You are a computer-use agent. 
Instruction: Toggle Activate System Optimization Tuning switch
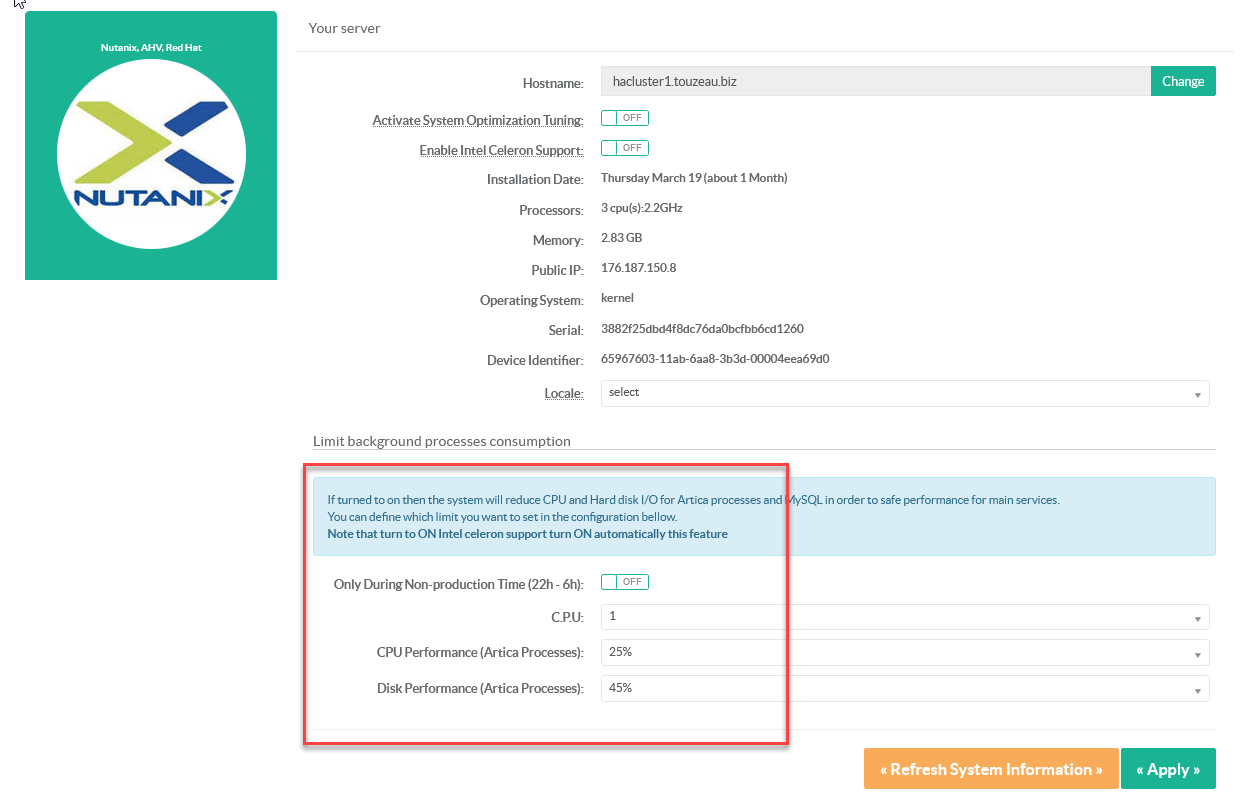(624, 118)
